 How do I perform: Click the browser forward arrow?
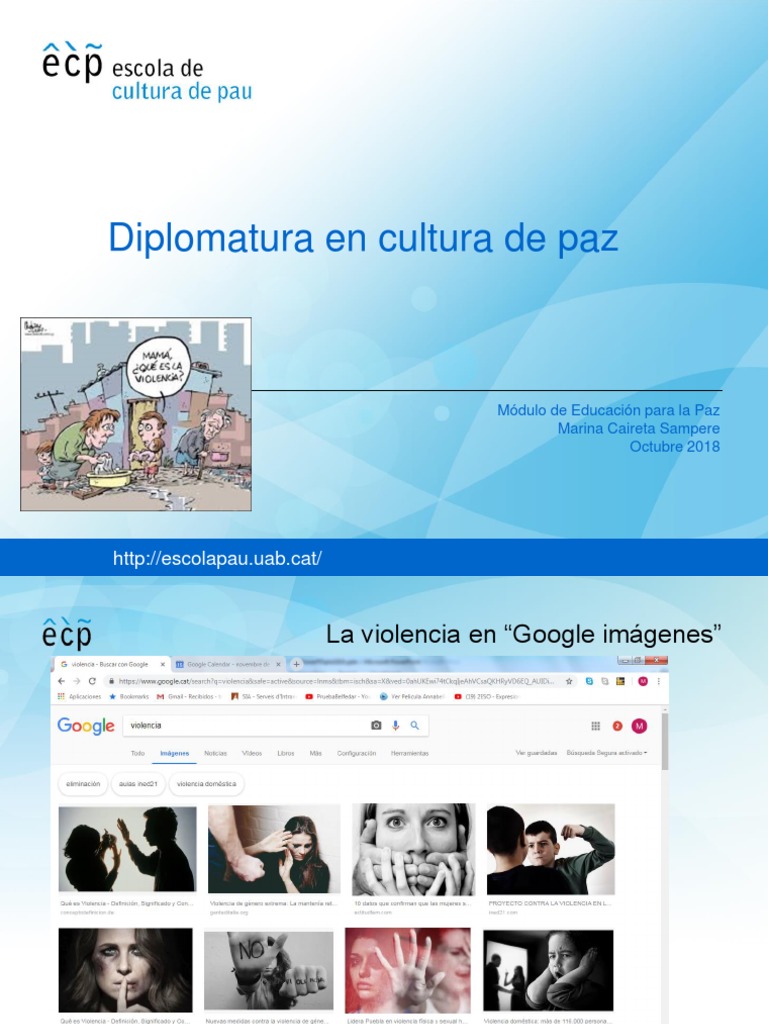click(x=76, y=681)
